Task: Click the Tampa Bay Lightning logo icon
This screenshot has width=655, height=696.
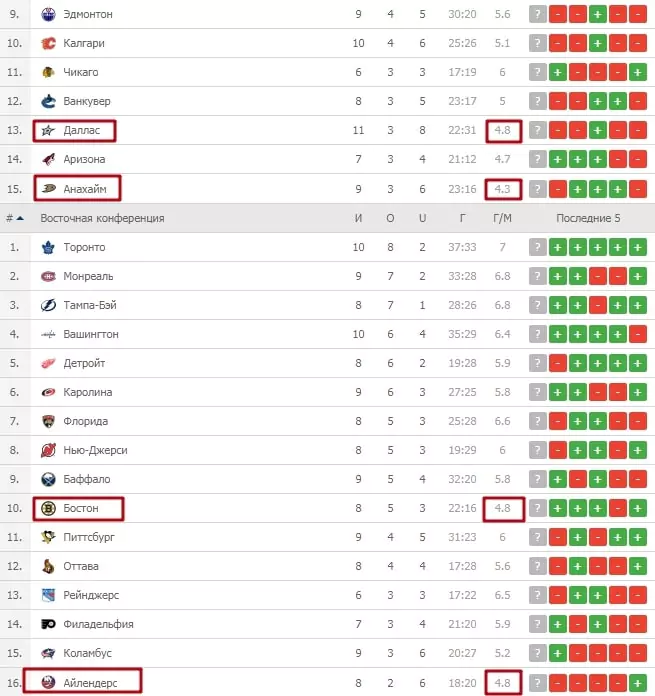Action: point(48,305)
